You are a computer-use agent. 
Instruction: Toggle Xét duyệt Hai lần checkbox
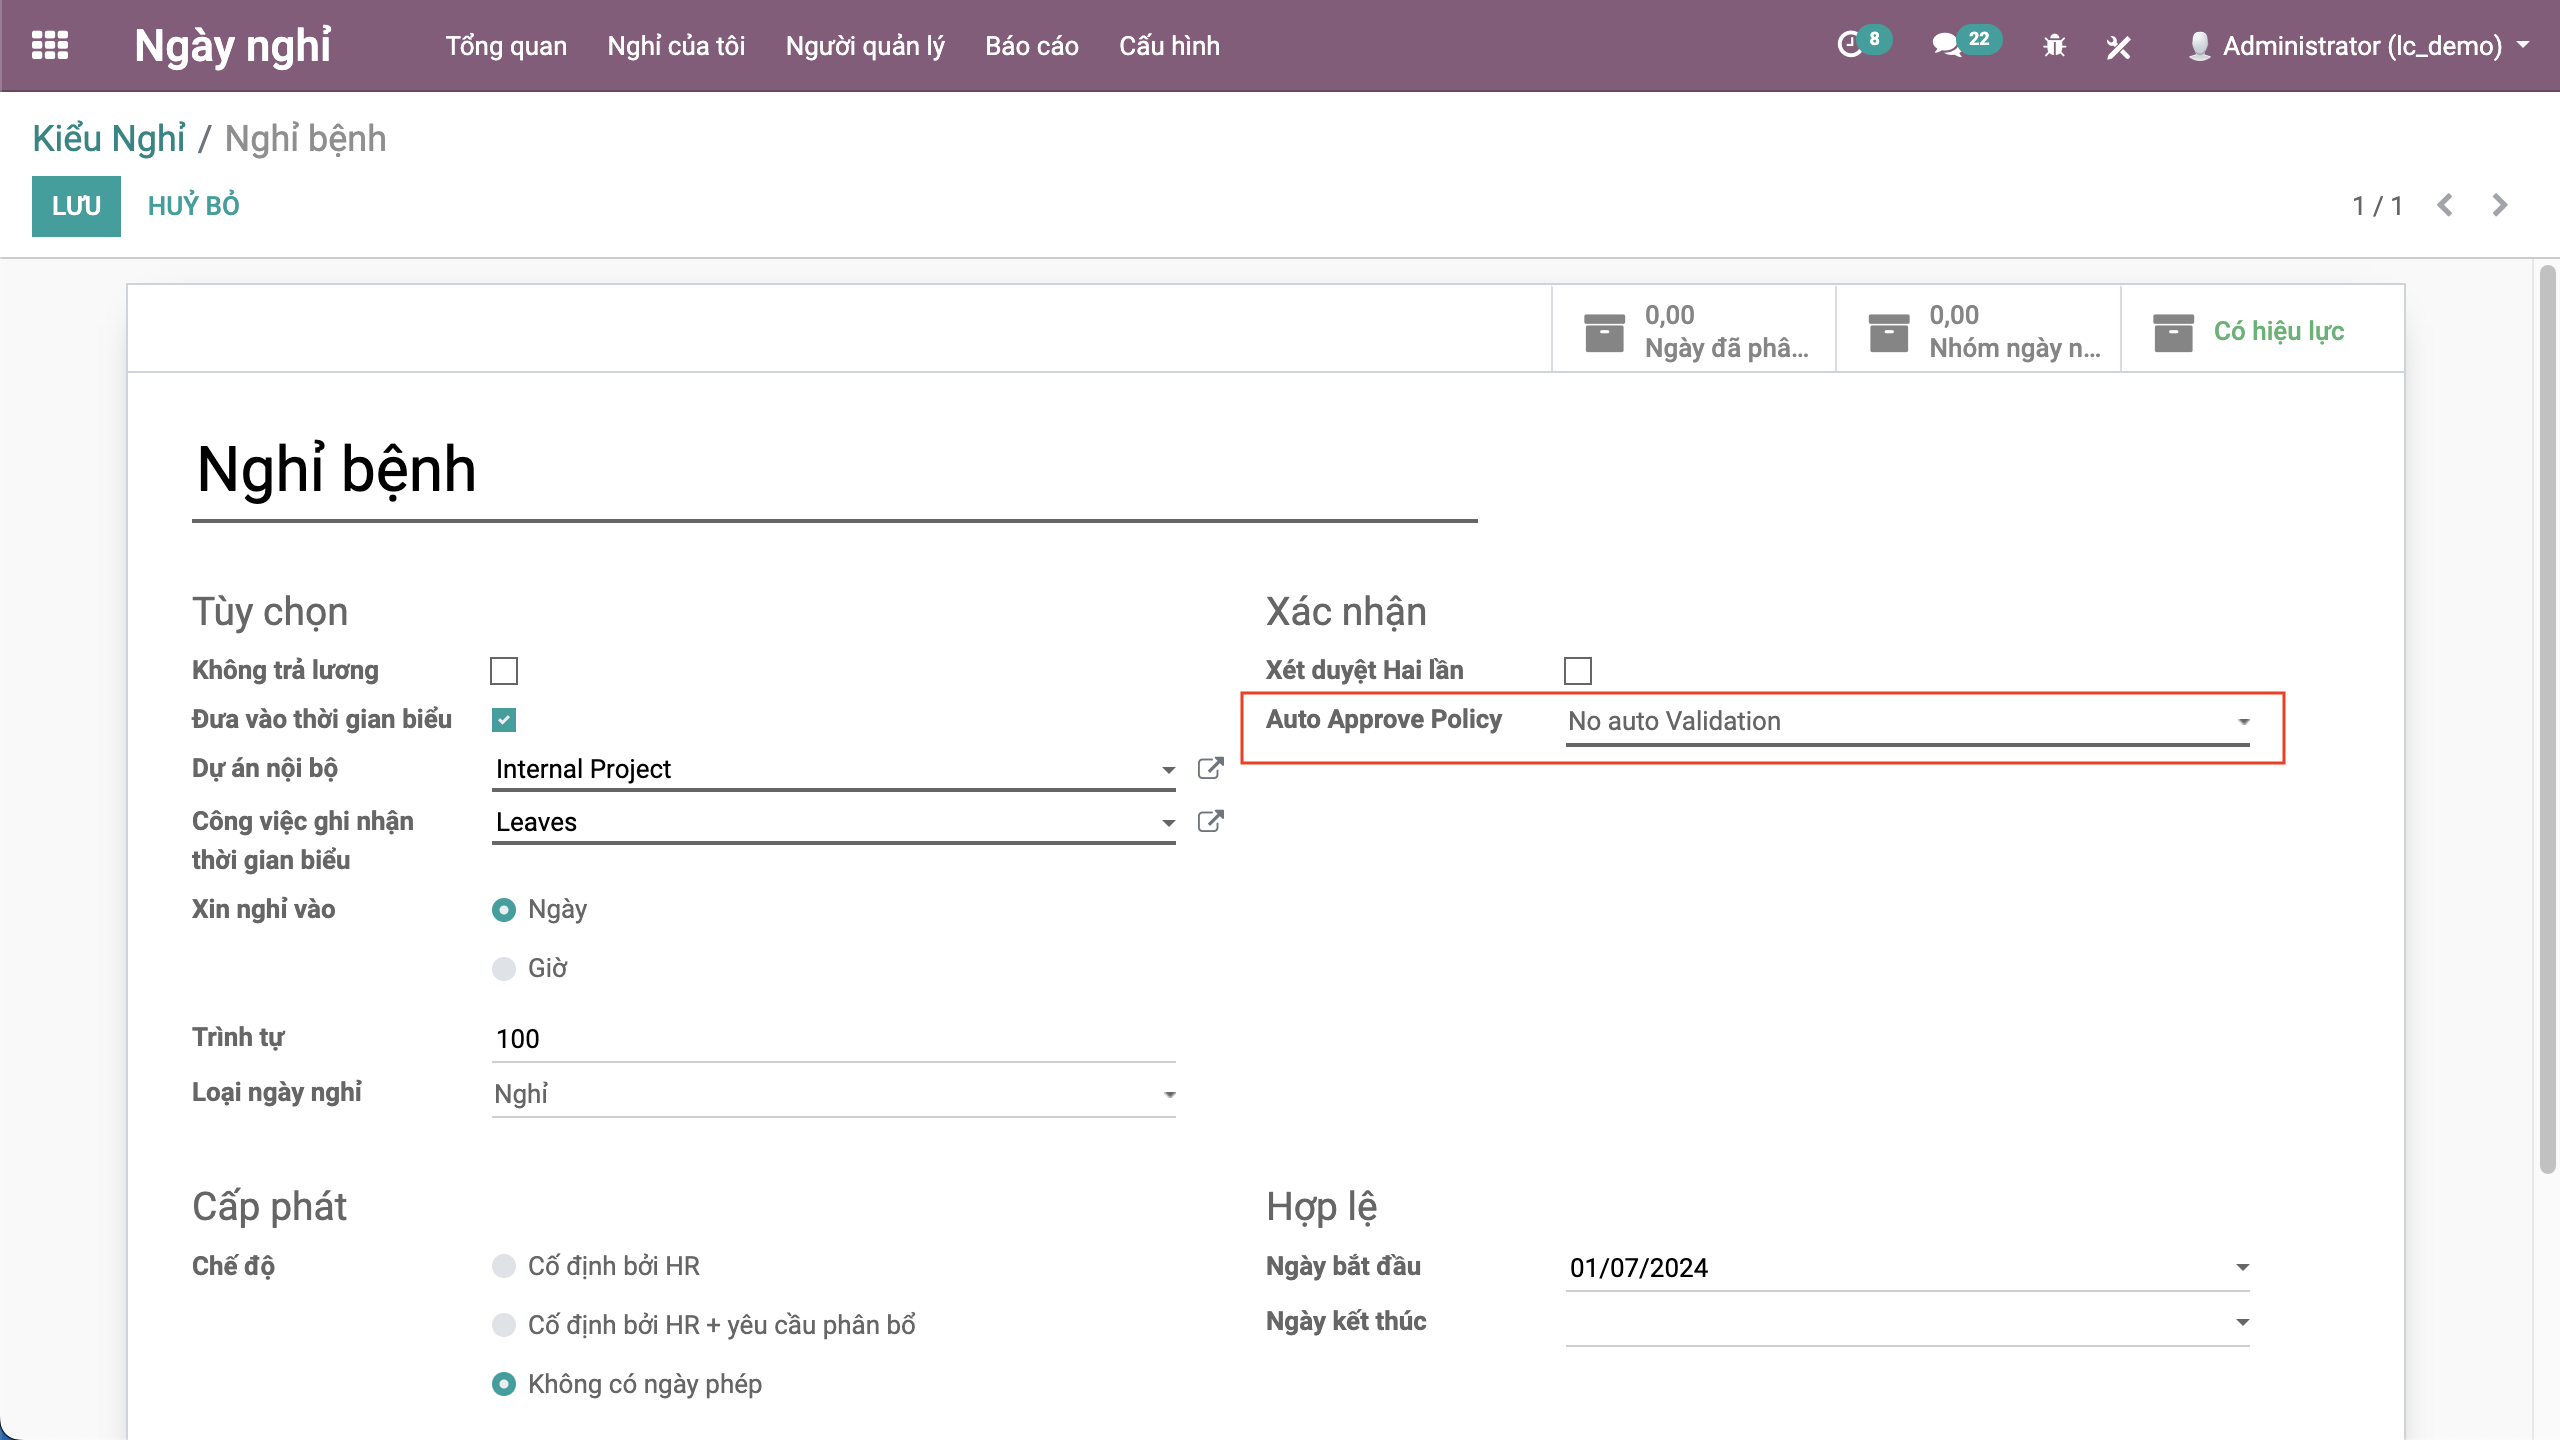pos(1578,670)
